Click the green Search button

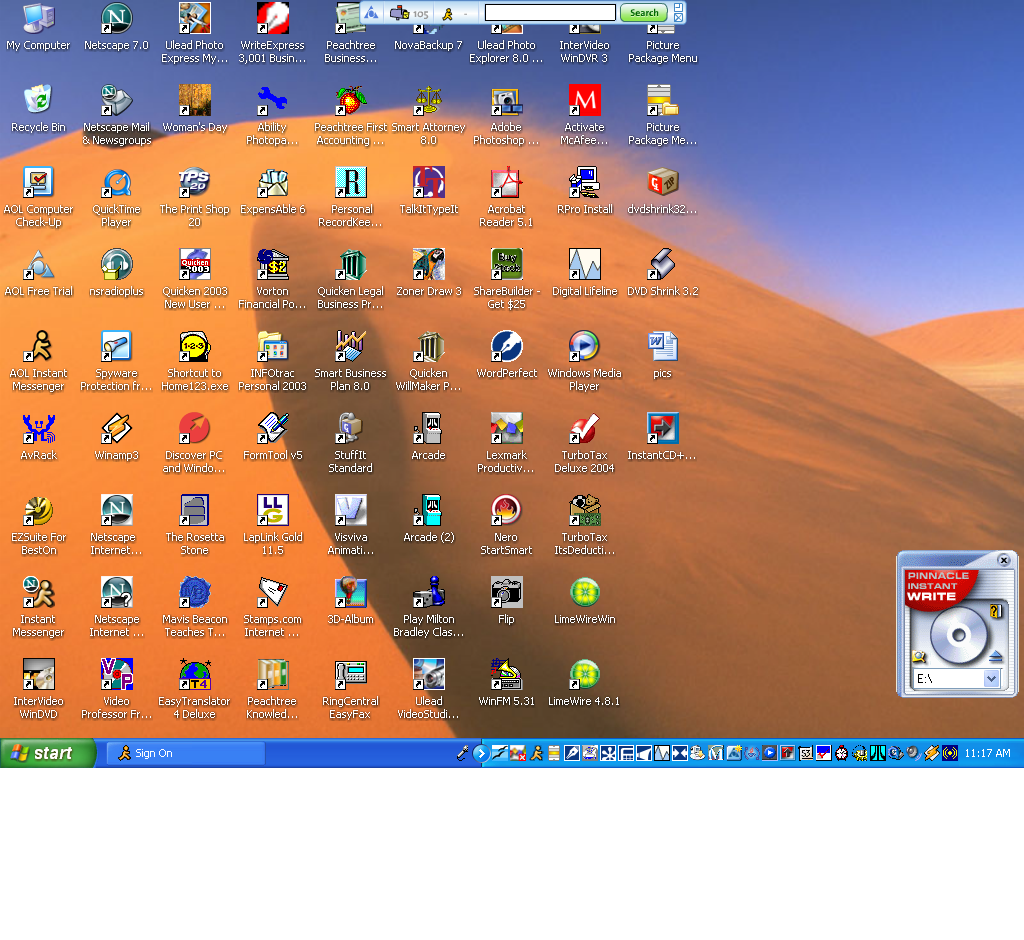coord(644,12)
